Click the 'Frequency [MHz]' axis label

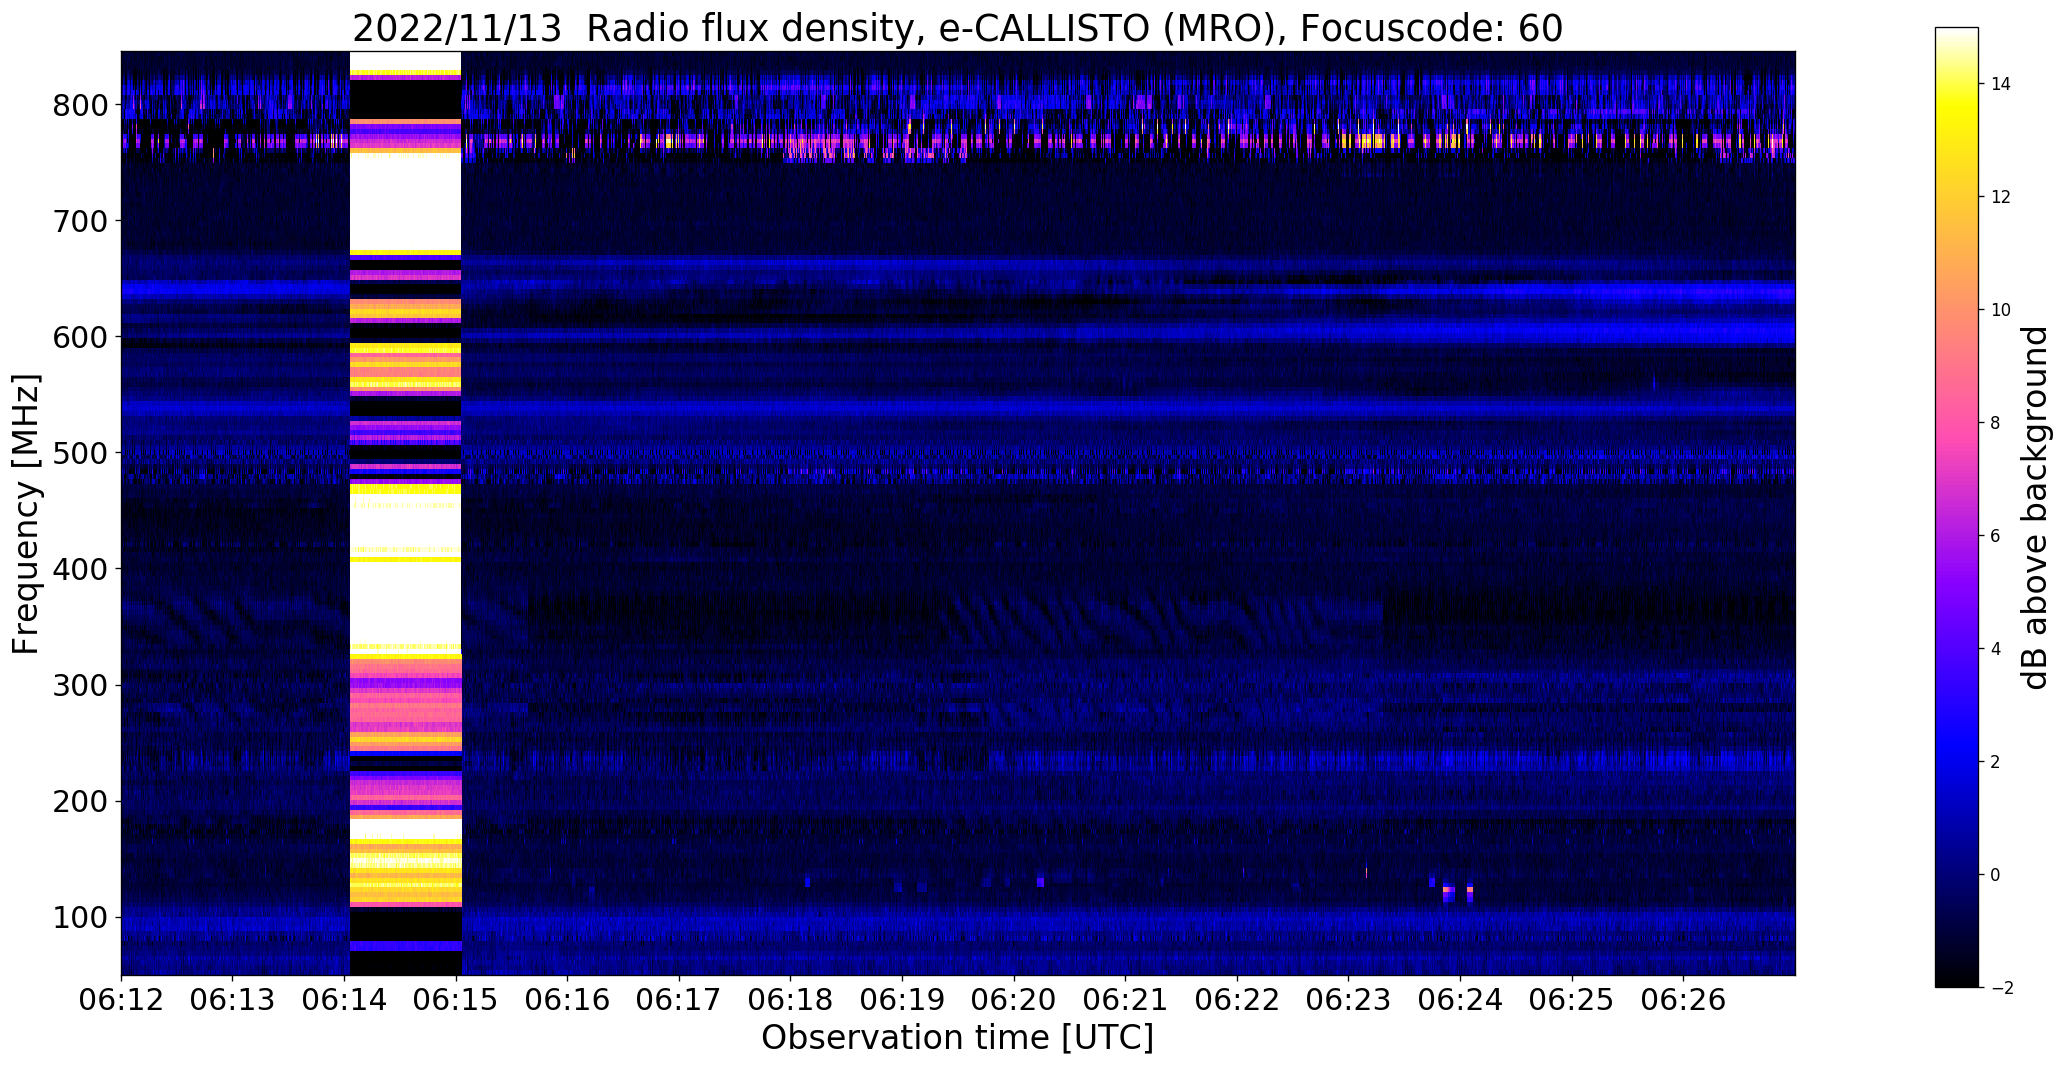pos(27,514)
